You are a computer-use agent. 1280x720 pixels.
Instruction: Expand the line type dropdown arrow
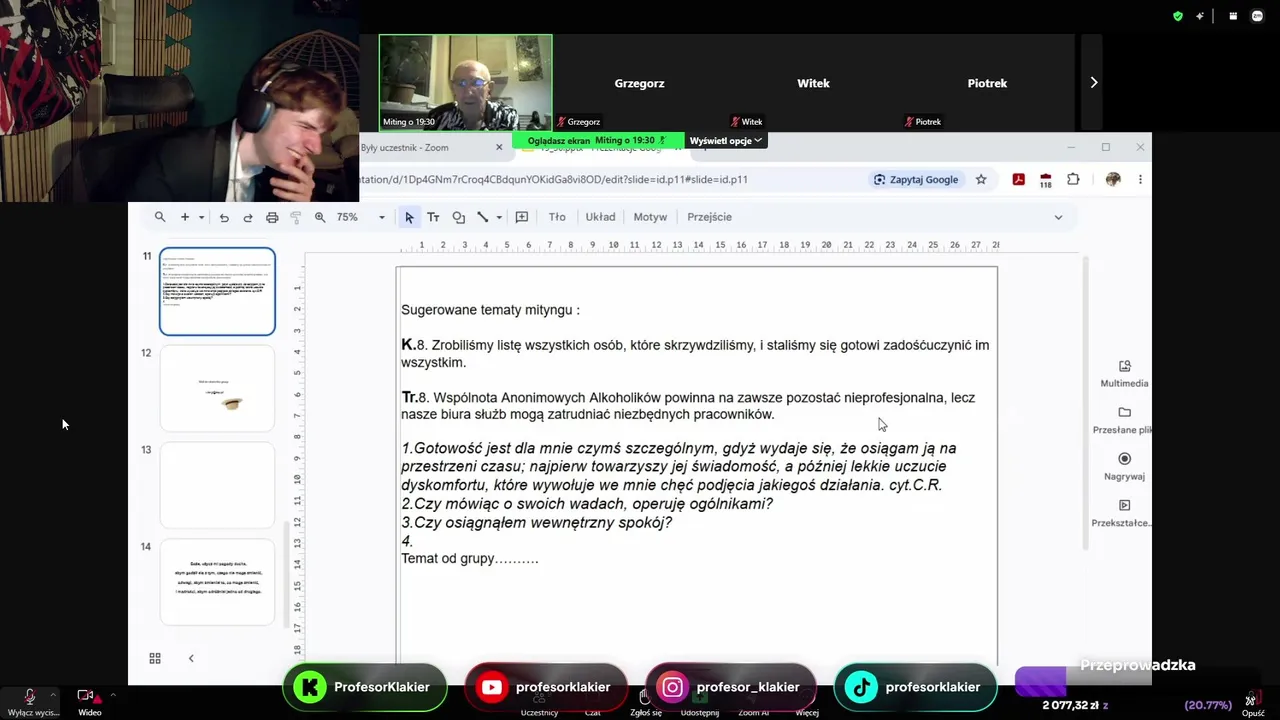[x=499, y=217]
